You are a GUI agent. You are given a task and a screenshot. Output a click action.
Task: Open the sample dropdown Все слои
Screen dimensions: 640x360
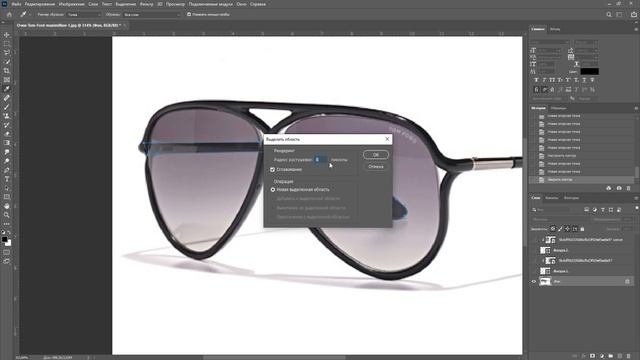click(152, 14)
